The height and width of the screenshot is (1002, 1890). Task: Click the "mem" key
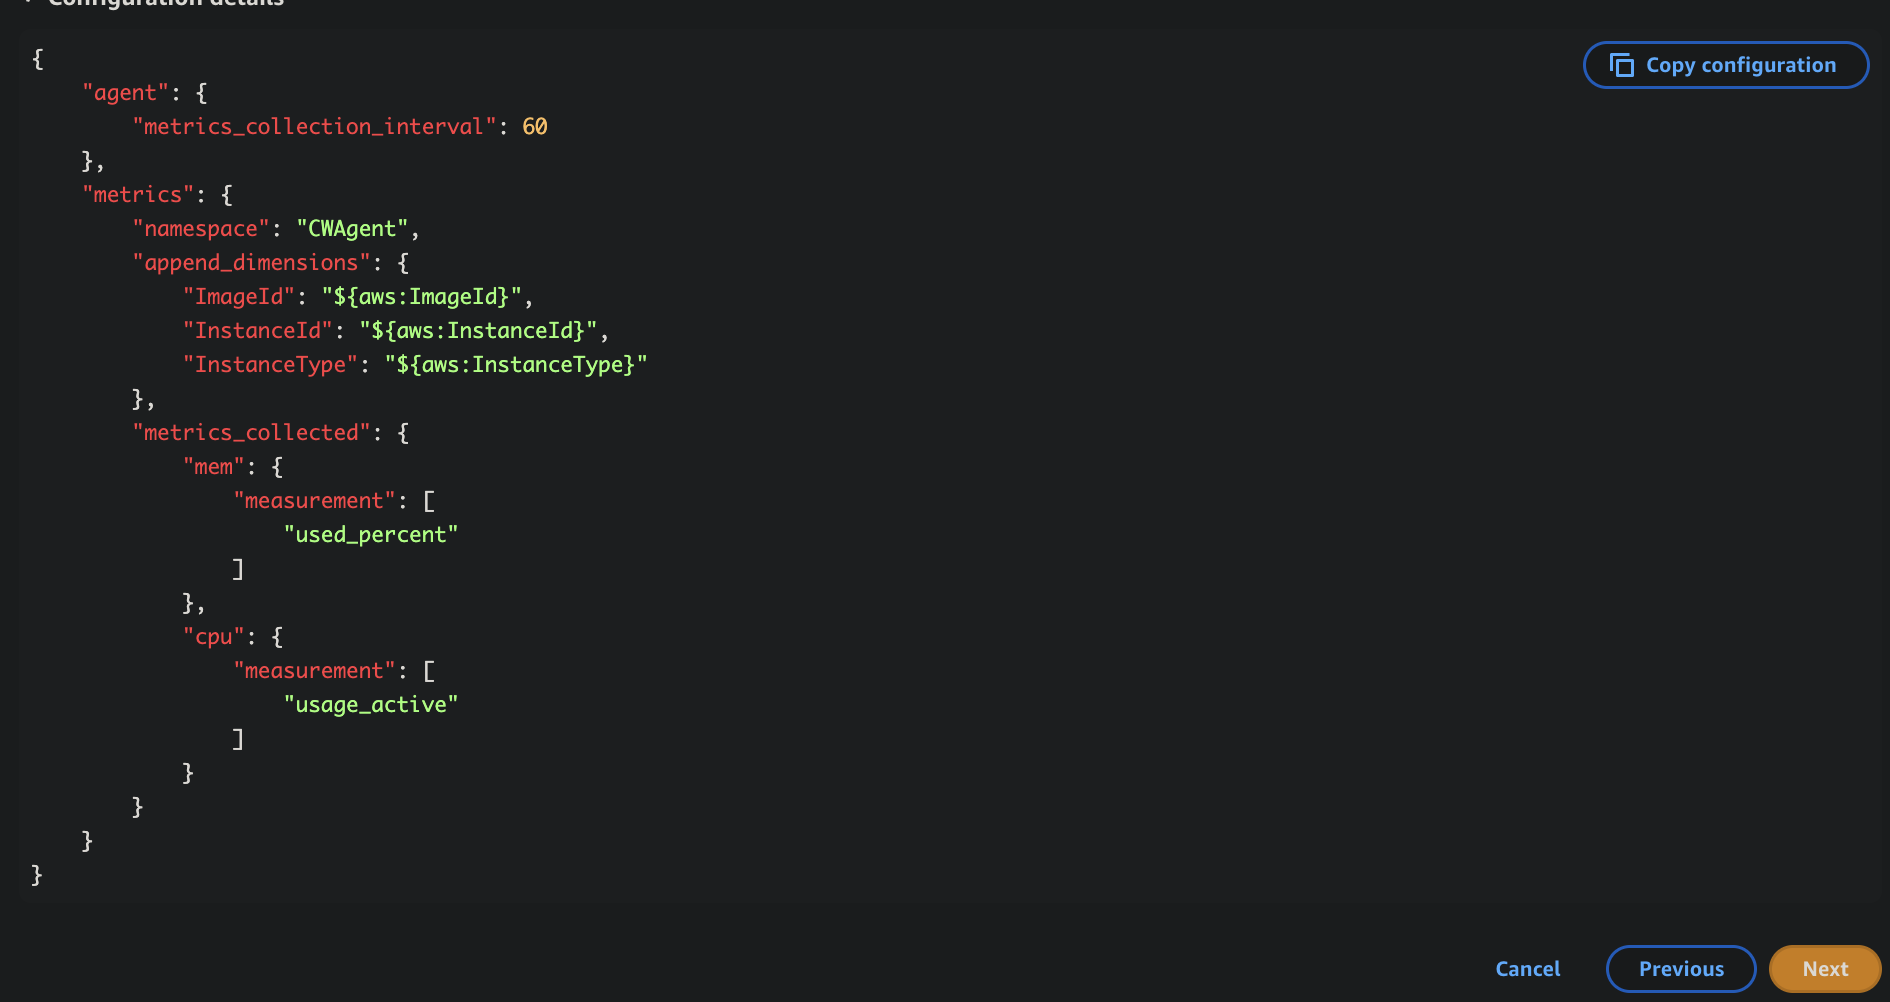pyautogui.click(x=214, y=467)
